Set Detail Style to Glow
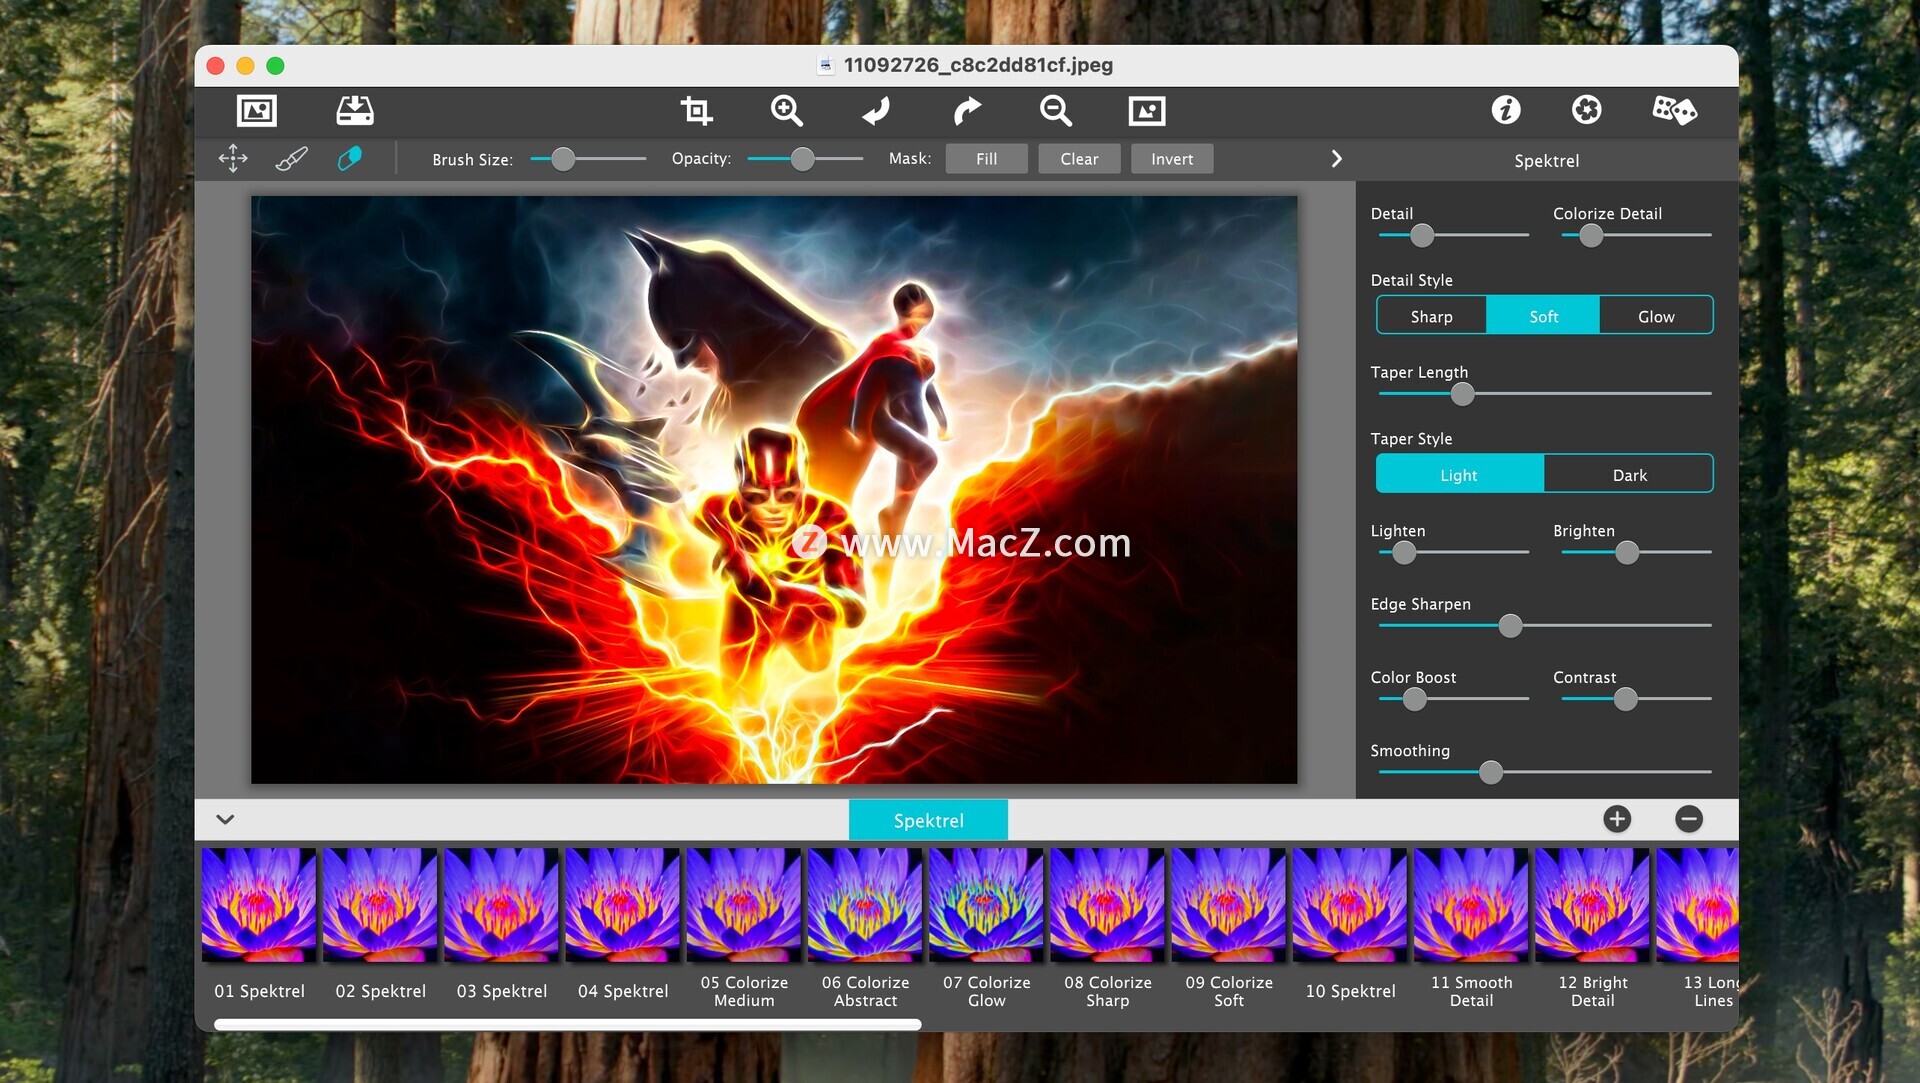This screenshot has width=1920, height=1083. (x=1656, y=316)
